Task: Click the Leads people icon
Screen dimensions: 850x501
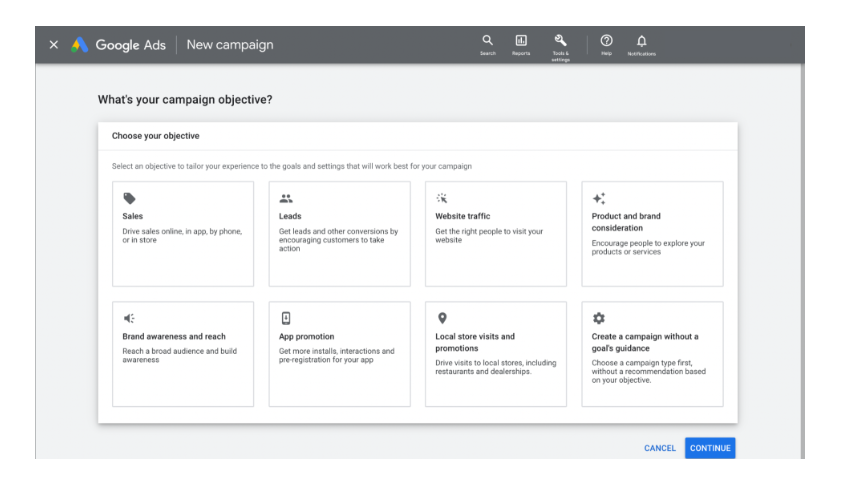Action: pyautogui.click(x=286, y=198)
